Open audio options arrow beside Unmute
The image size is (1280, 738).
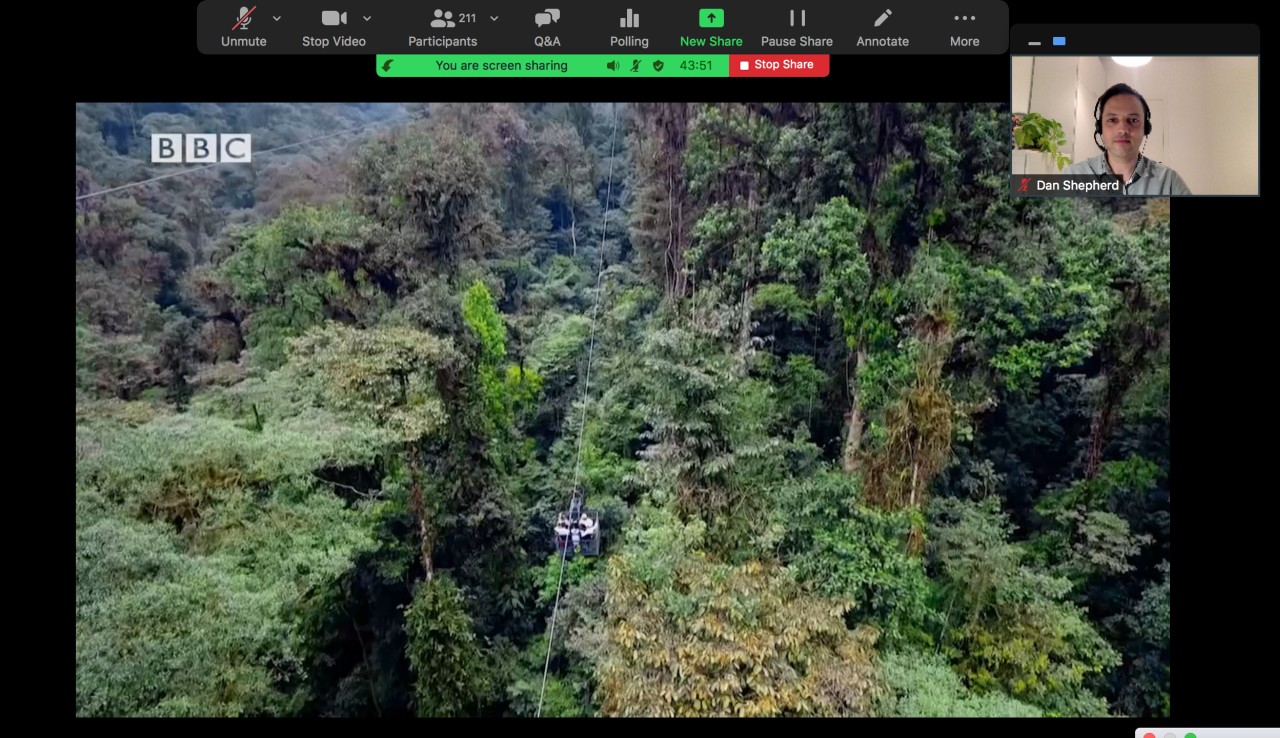click(x=277, y=18)
